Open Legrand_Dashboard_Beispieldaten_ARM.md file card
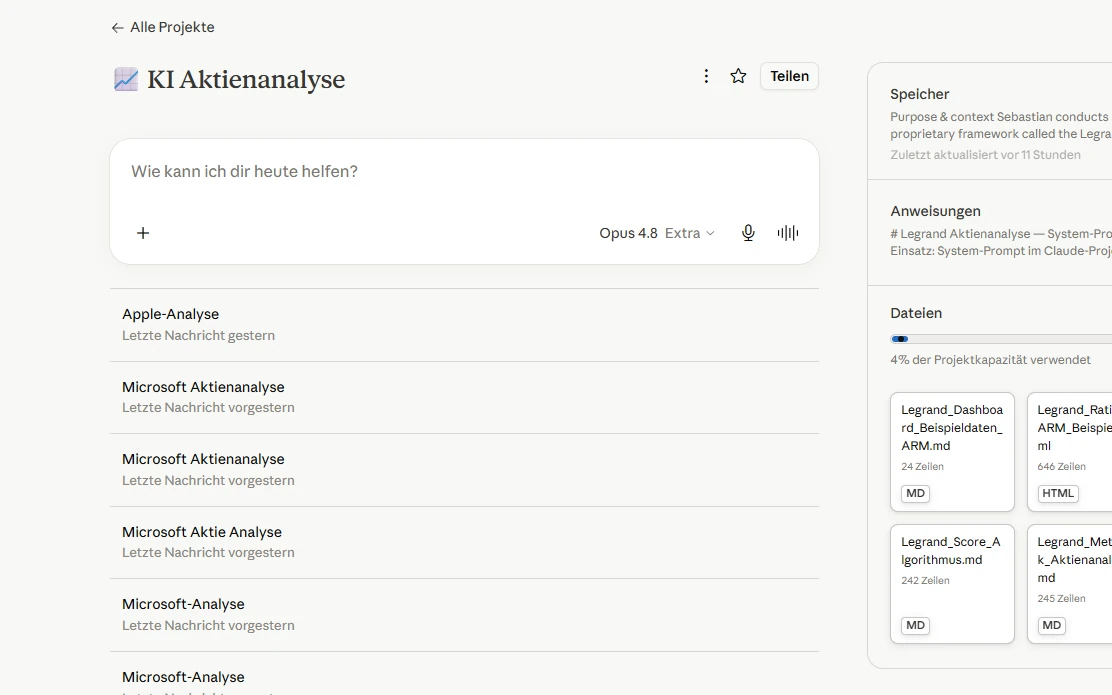Image resolution: width=1112 pixels, height=695 pixels. pyautogui.click(x=952, y=452)
